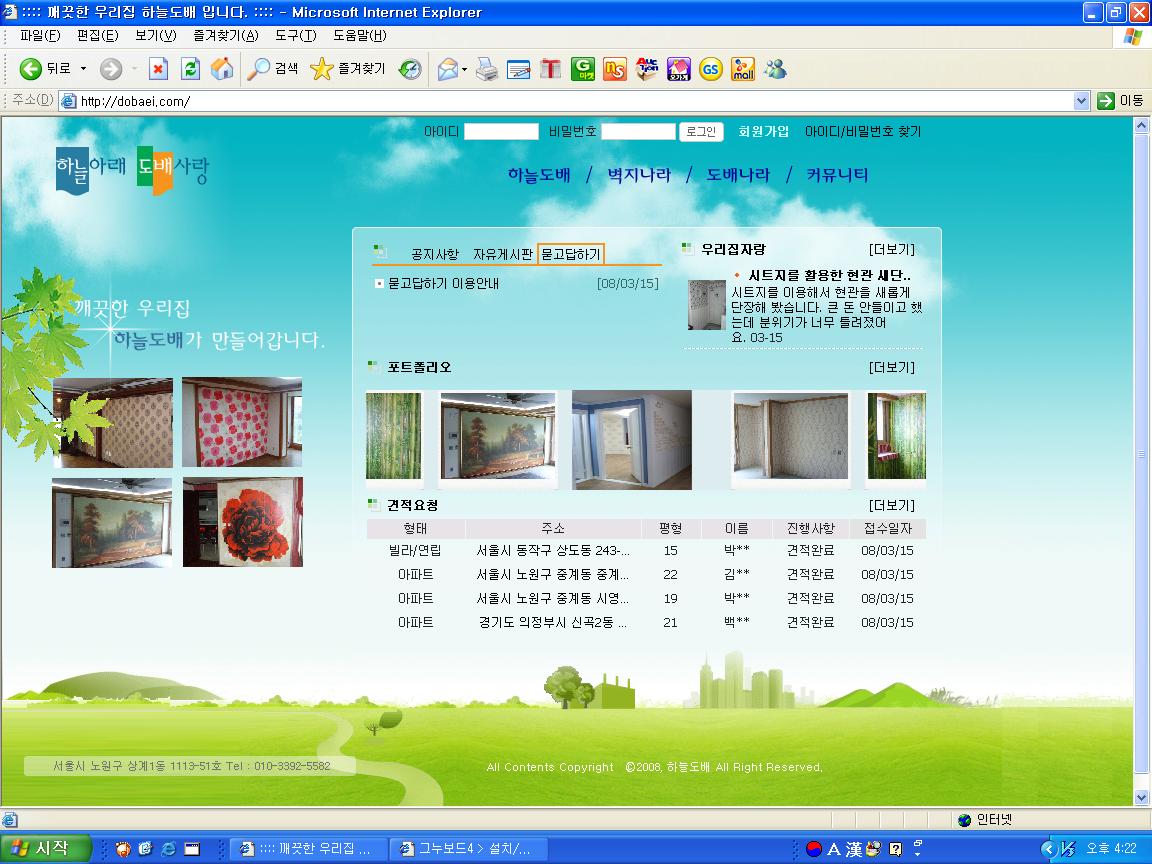Image resolution: width=1152 pixels, height=864 pixels.
Task: Click the Mail envelope toolbar icon
Action: (446, 69)
